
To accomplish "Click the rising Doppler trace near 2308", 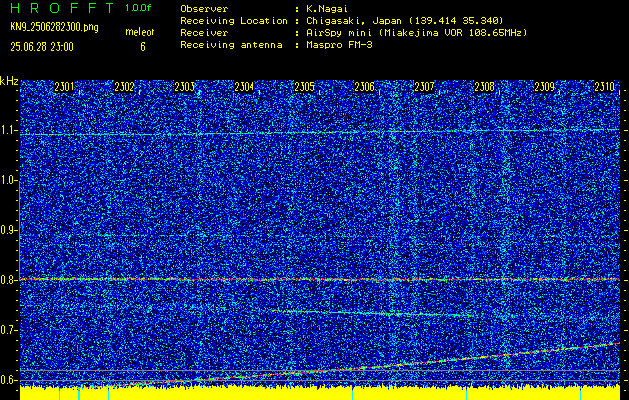I will (484, 357).
